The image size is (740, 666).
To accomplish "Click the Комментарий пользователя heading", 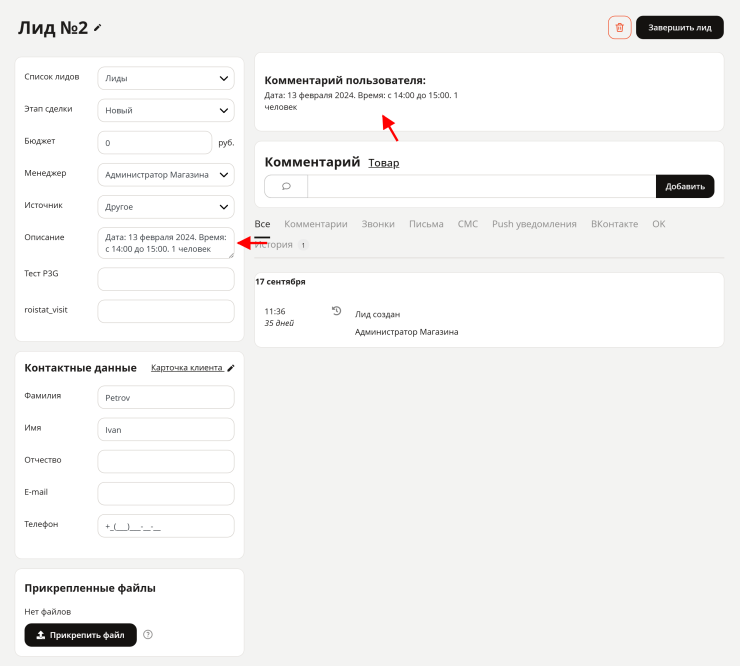I will [x=345, y=80].
